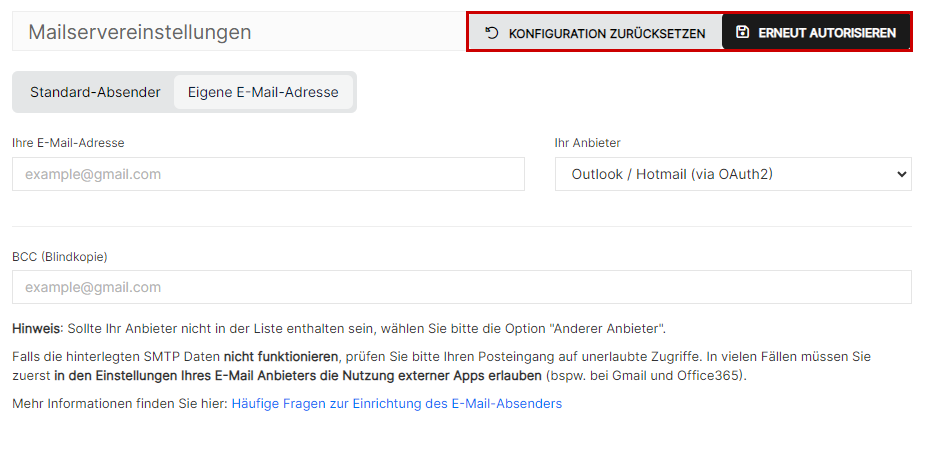
Task: Open the Ihr Anbieter provider dropdown
Action: [733, 174]
